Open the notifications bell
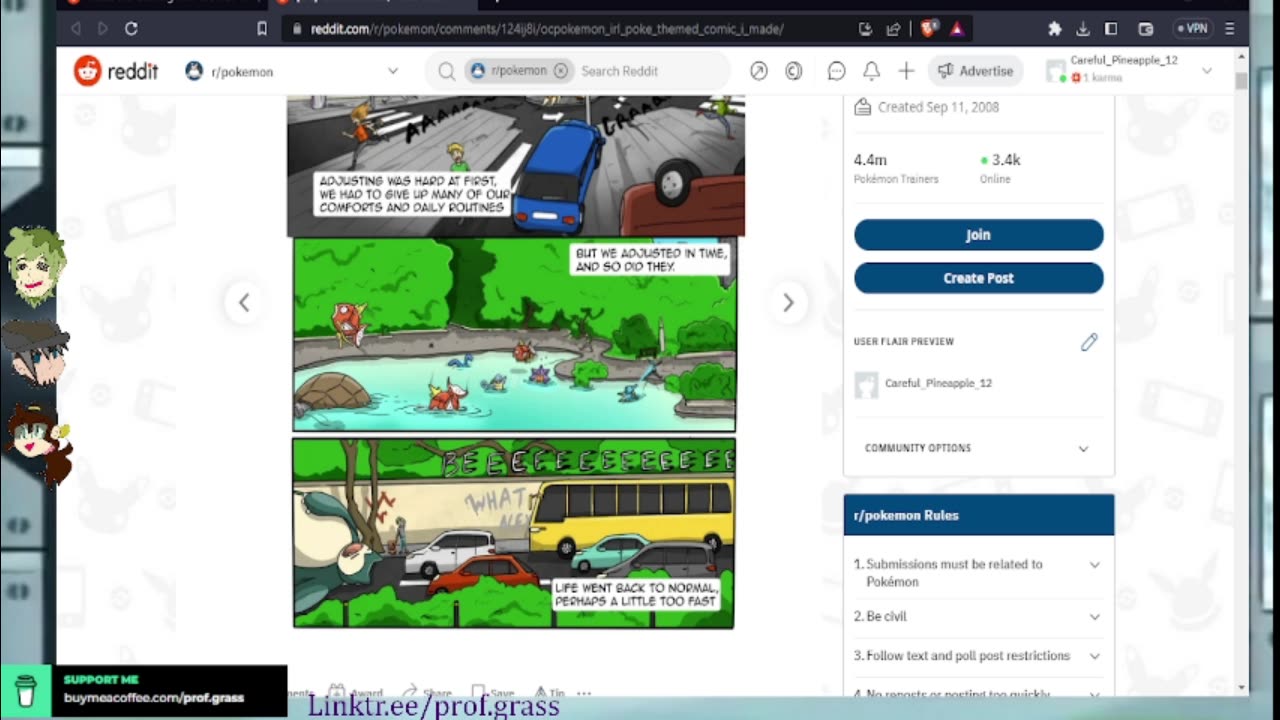1280x720 pixels. click(x=872, y=71)
